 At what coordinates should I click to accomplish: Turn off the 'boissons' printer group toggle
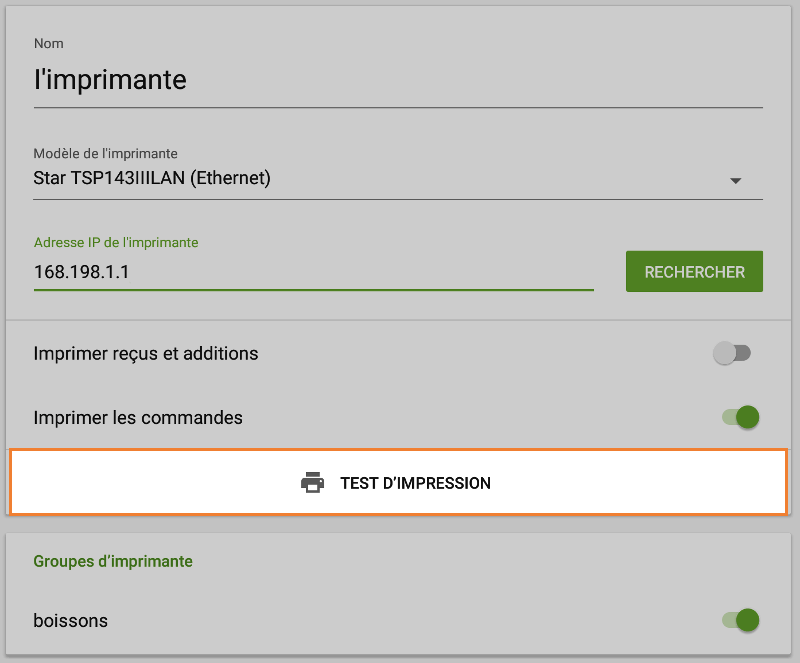[737, 620]
